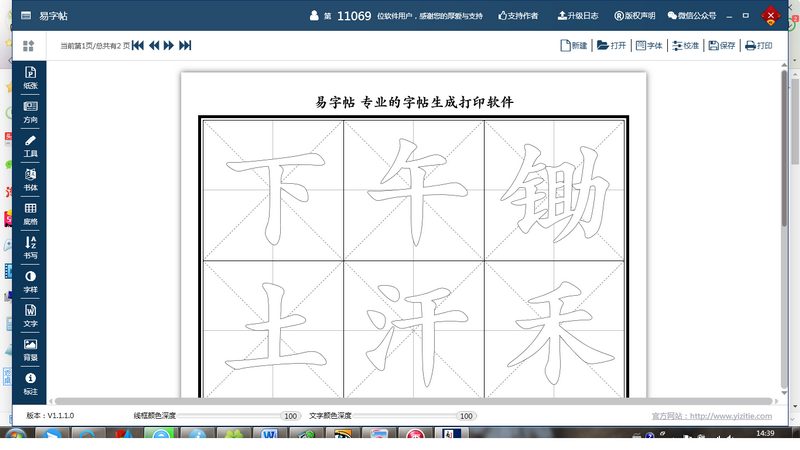Click the taskbar clock showing 14:39
Screen dimensions: 800x450
point(765,433)
